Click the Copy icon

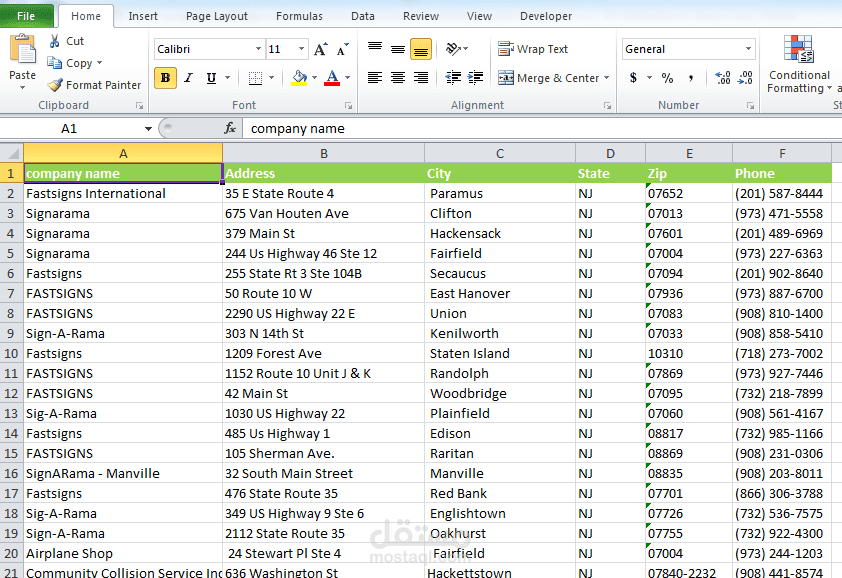point(54,63)
